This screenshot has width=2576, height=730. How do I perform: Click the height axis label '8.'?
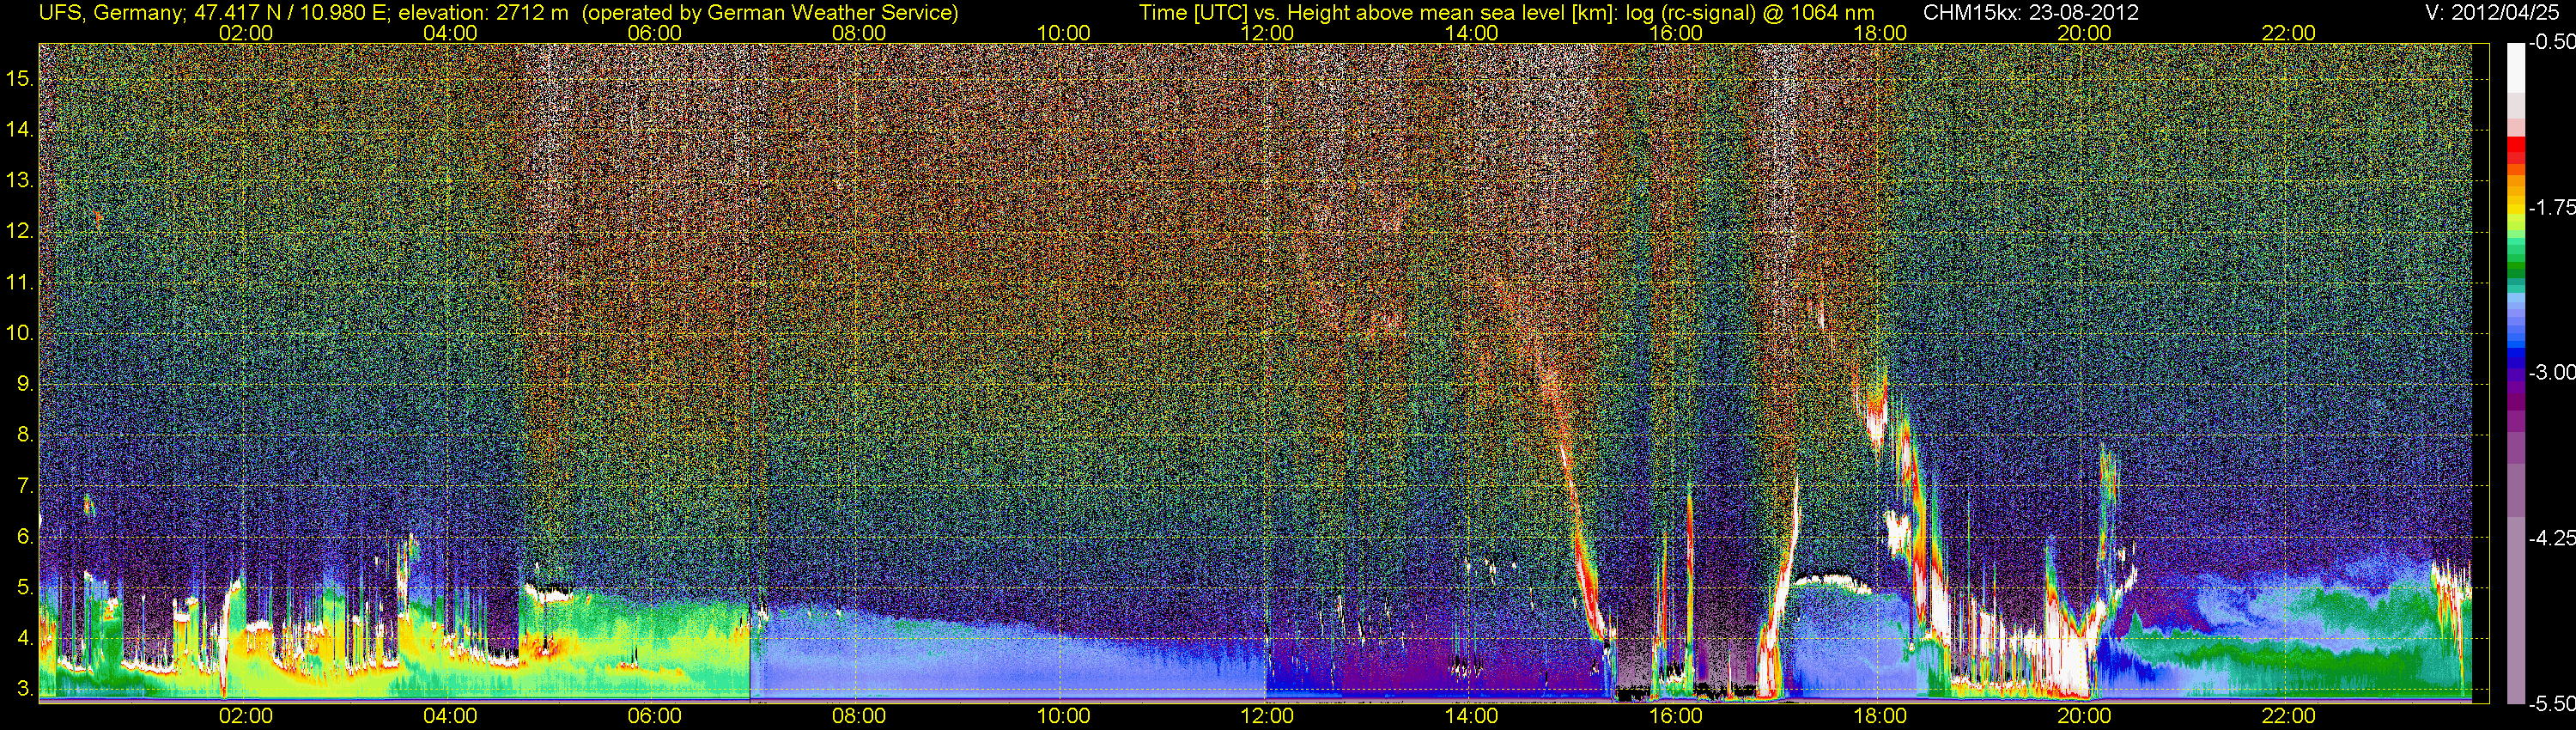point(26,435)
